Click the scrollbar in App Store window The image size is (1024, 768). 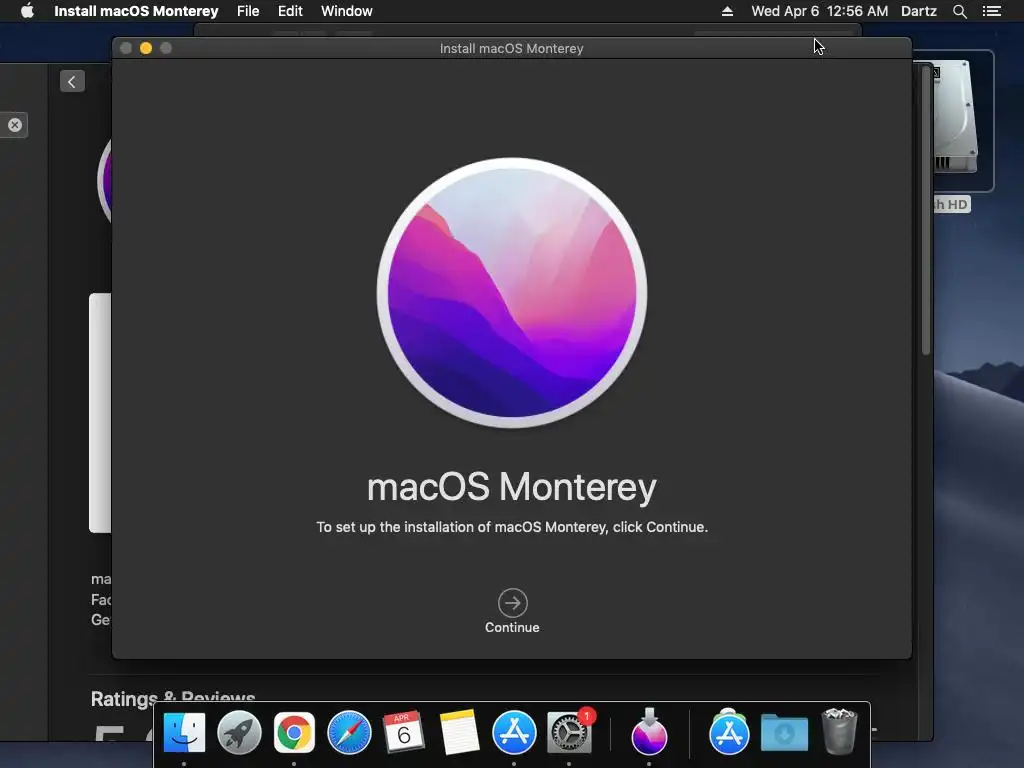click(926, 210)
